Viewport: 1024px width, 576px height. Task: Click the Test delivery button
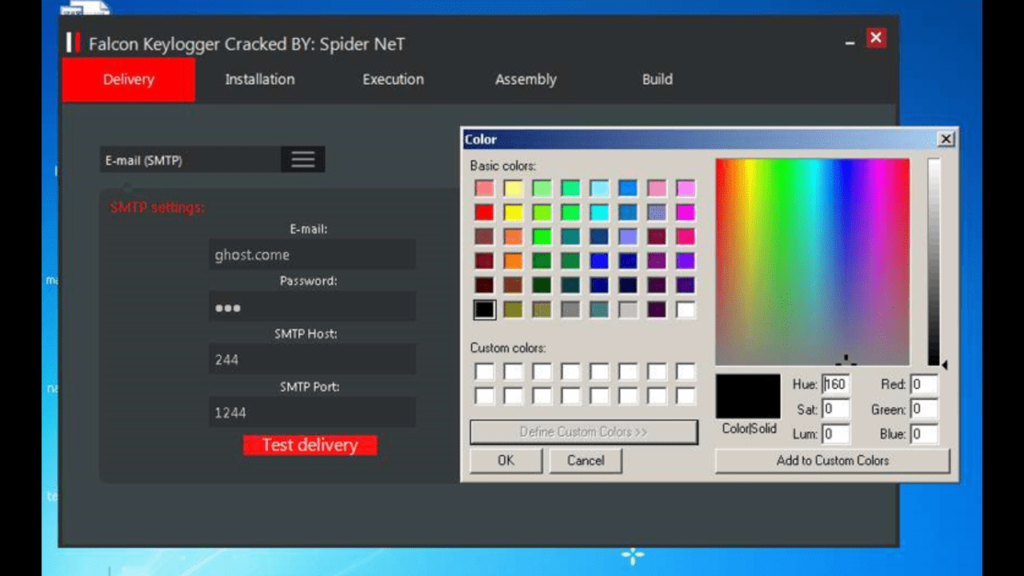pyautogui.click(x=310, y=445)
